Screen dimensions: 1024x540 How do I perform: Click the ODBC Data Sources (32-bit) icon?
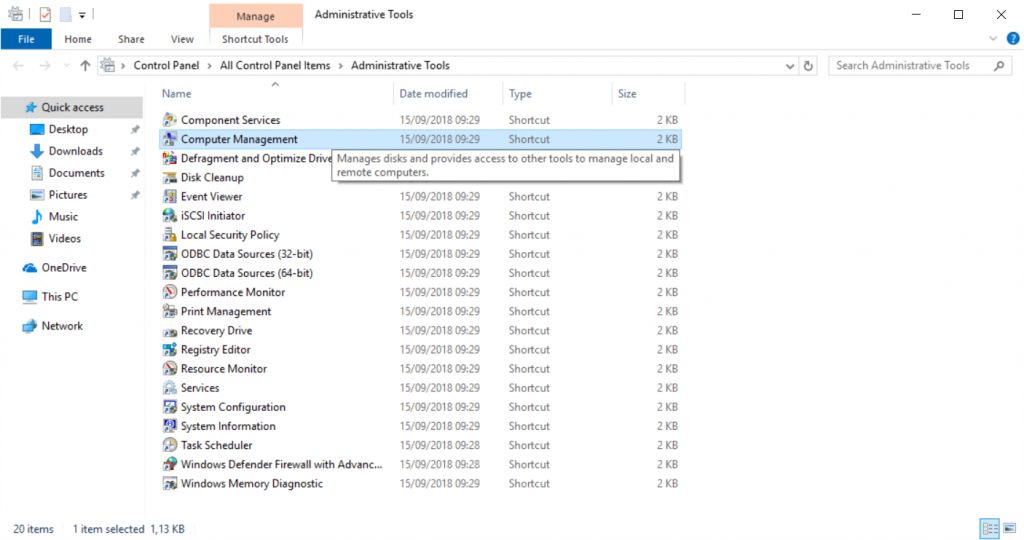pyautogui.click(x=170, y=254)
